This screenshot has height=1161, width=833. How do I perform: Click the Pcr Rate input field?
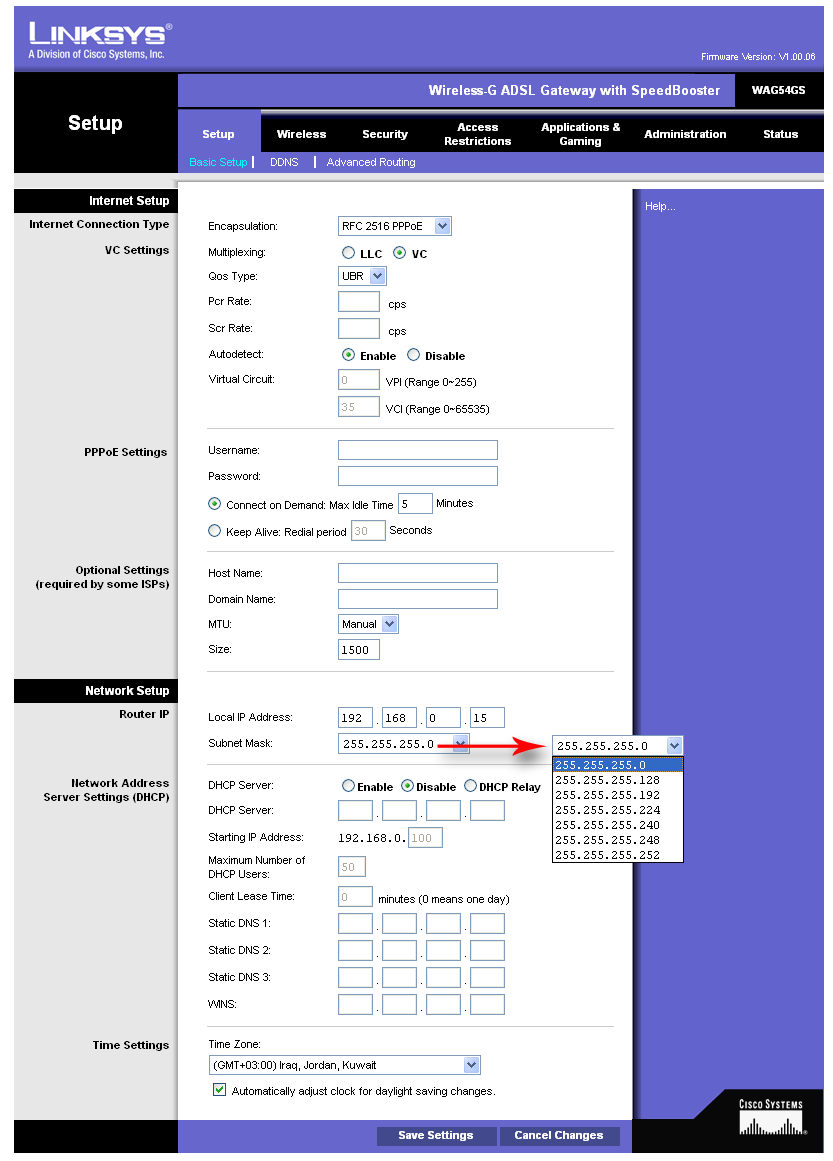click(358, 301)
